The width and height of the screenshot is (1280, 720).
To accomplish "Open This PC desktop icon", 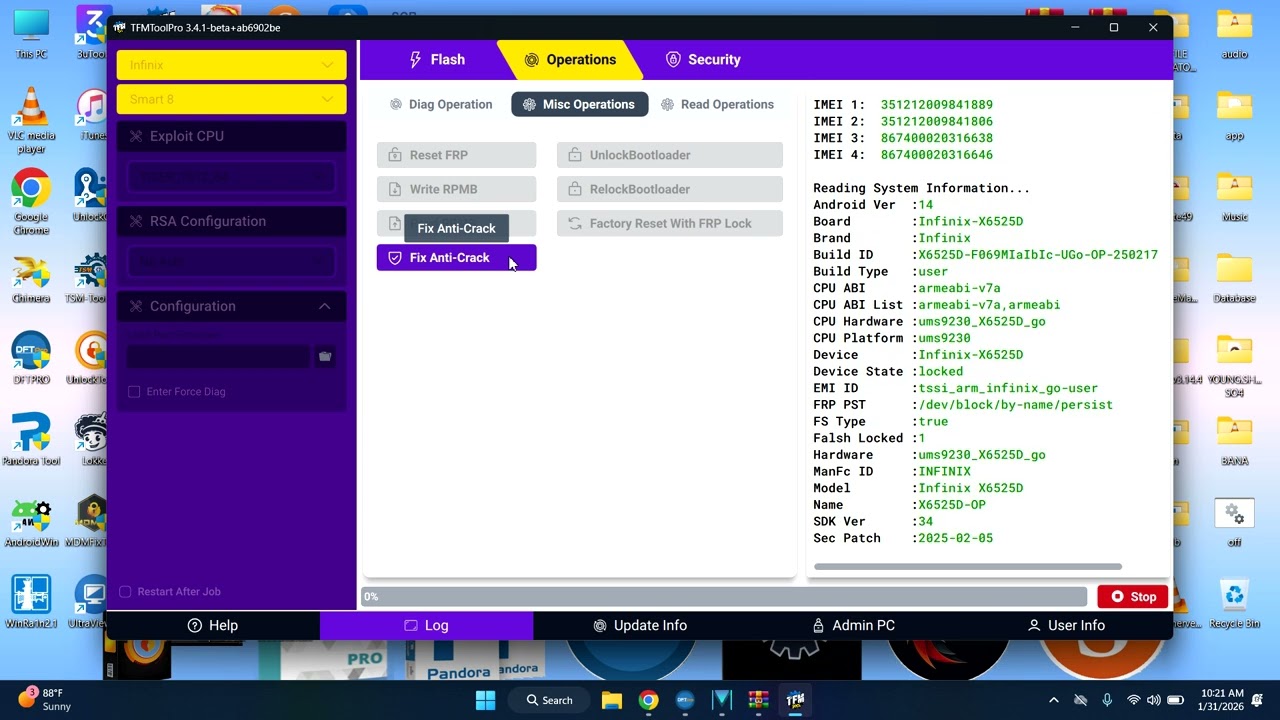I will point(31,33).
